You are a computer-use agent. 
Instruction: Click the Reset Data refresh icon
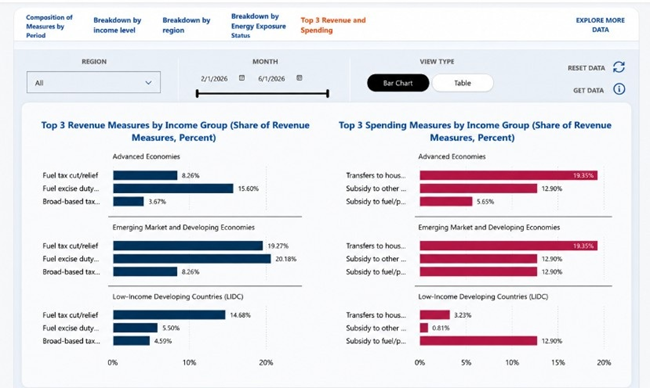pyautogui.click(x=619, y=67)
